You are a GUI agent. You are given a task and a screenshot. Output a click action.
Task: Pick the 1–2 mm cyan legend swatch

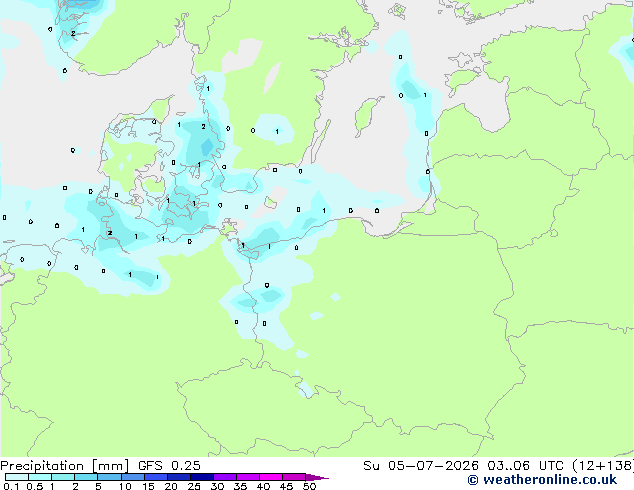pos(63,477)
